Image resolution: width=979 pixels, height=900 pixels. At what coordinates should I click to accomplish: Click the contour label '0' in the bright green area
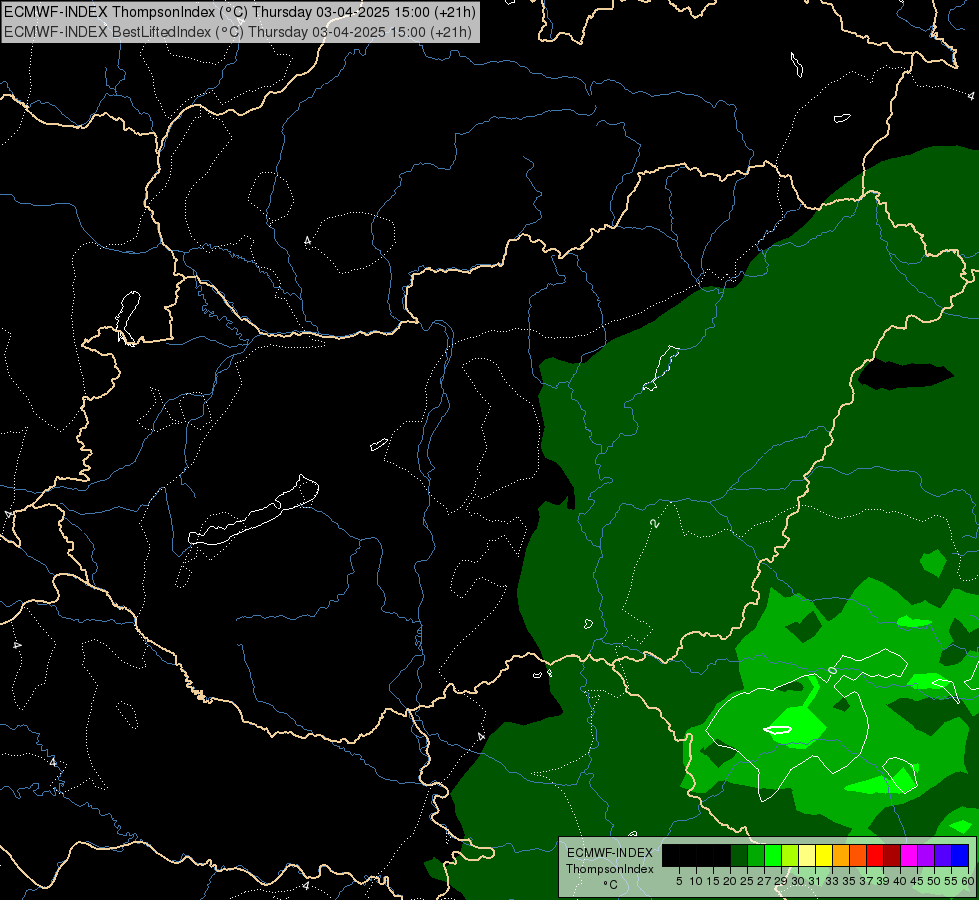pos(832,670)
